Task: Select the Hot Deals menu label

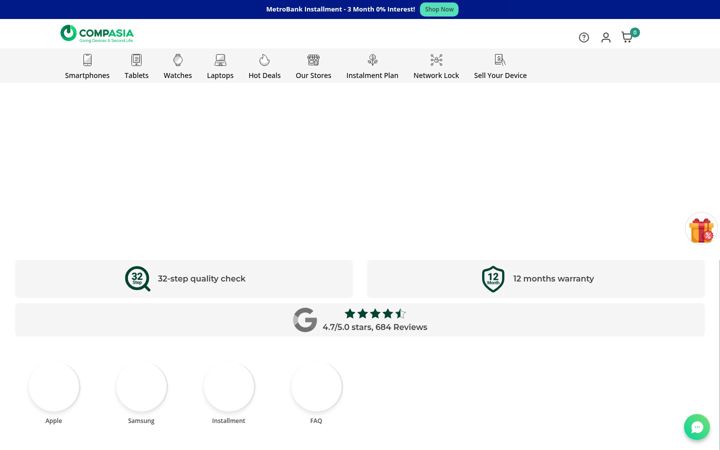Action: click(x=264, y=75)
